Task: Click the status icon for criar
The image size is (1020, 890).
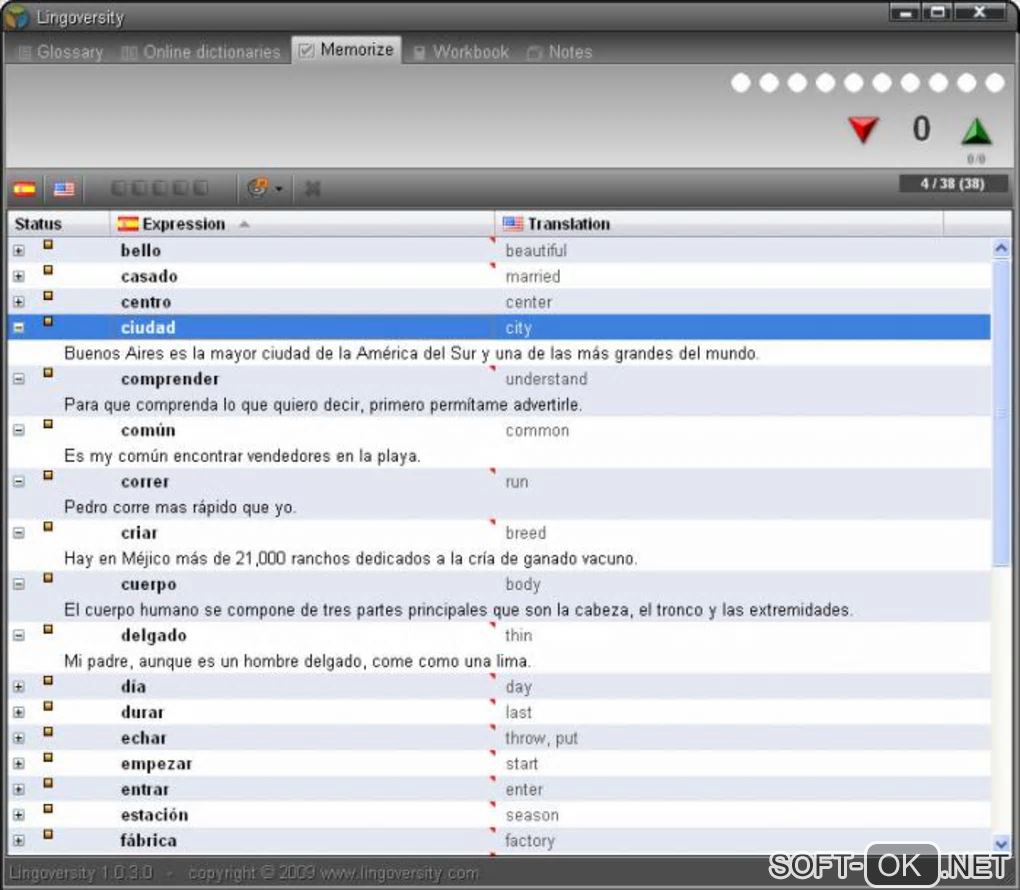Action: point(48,527)
